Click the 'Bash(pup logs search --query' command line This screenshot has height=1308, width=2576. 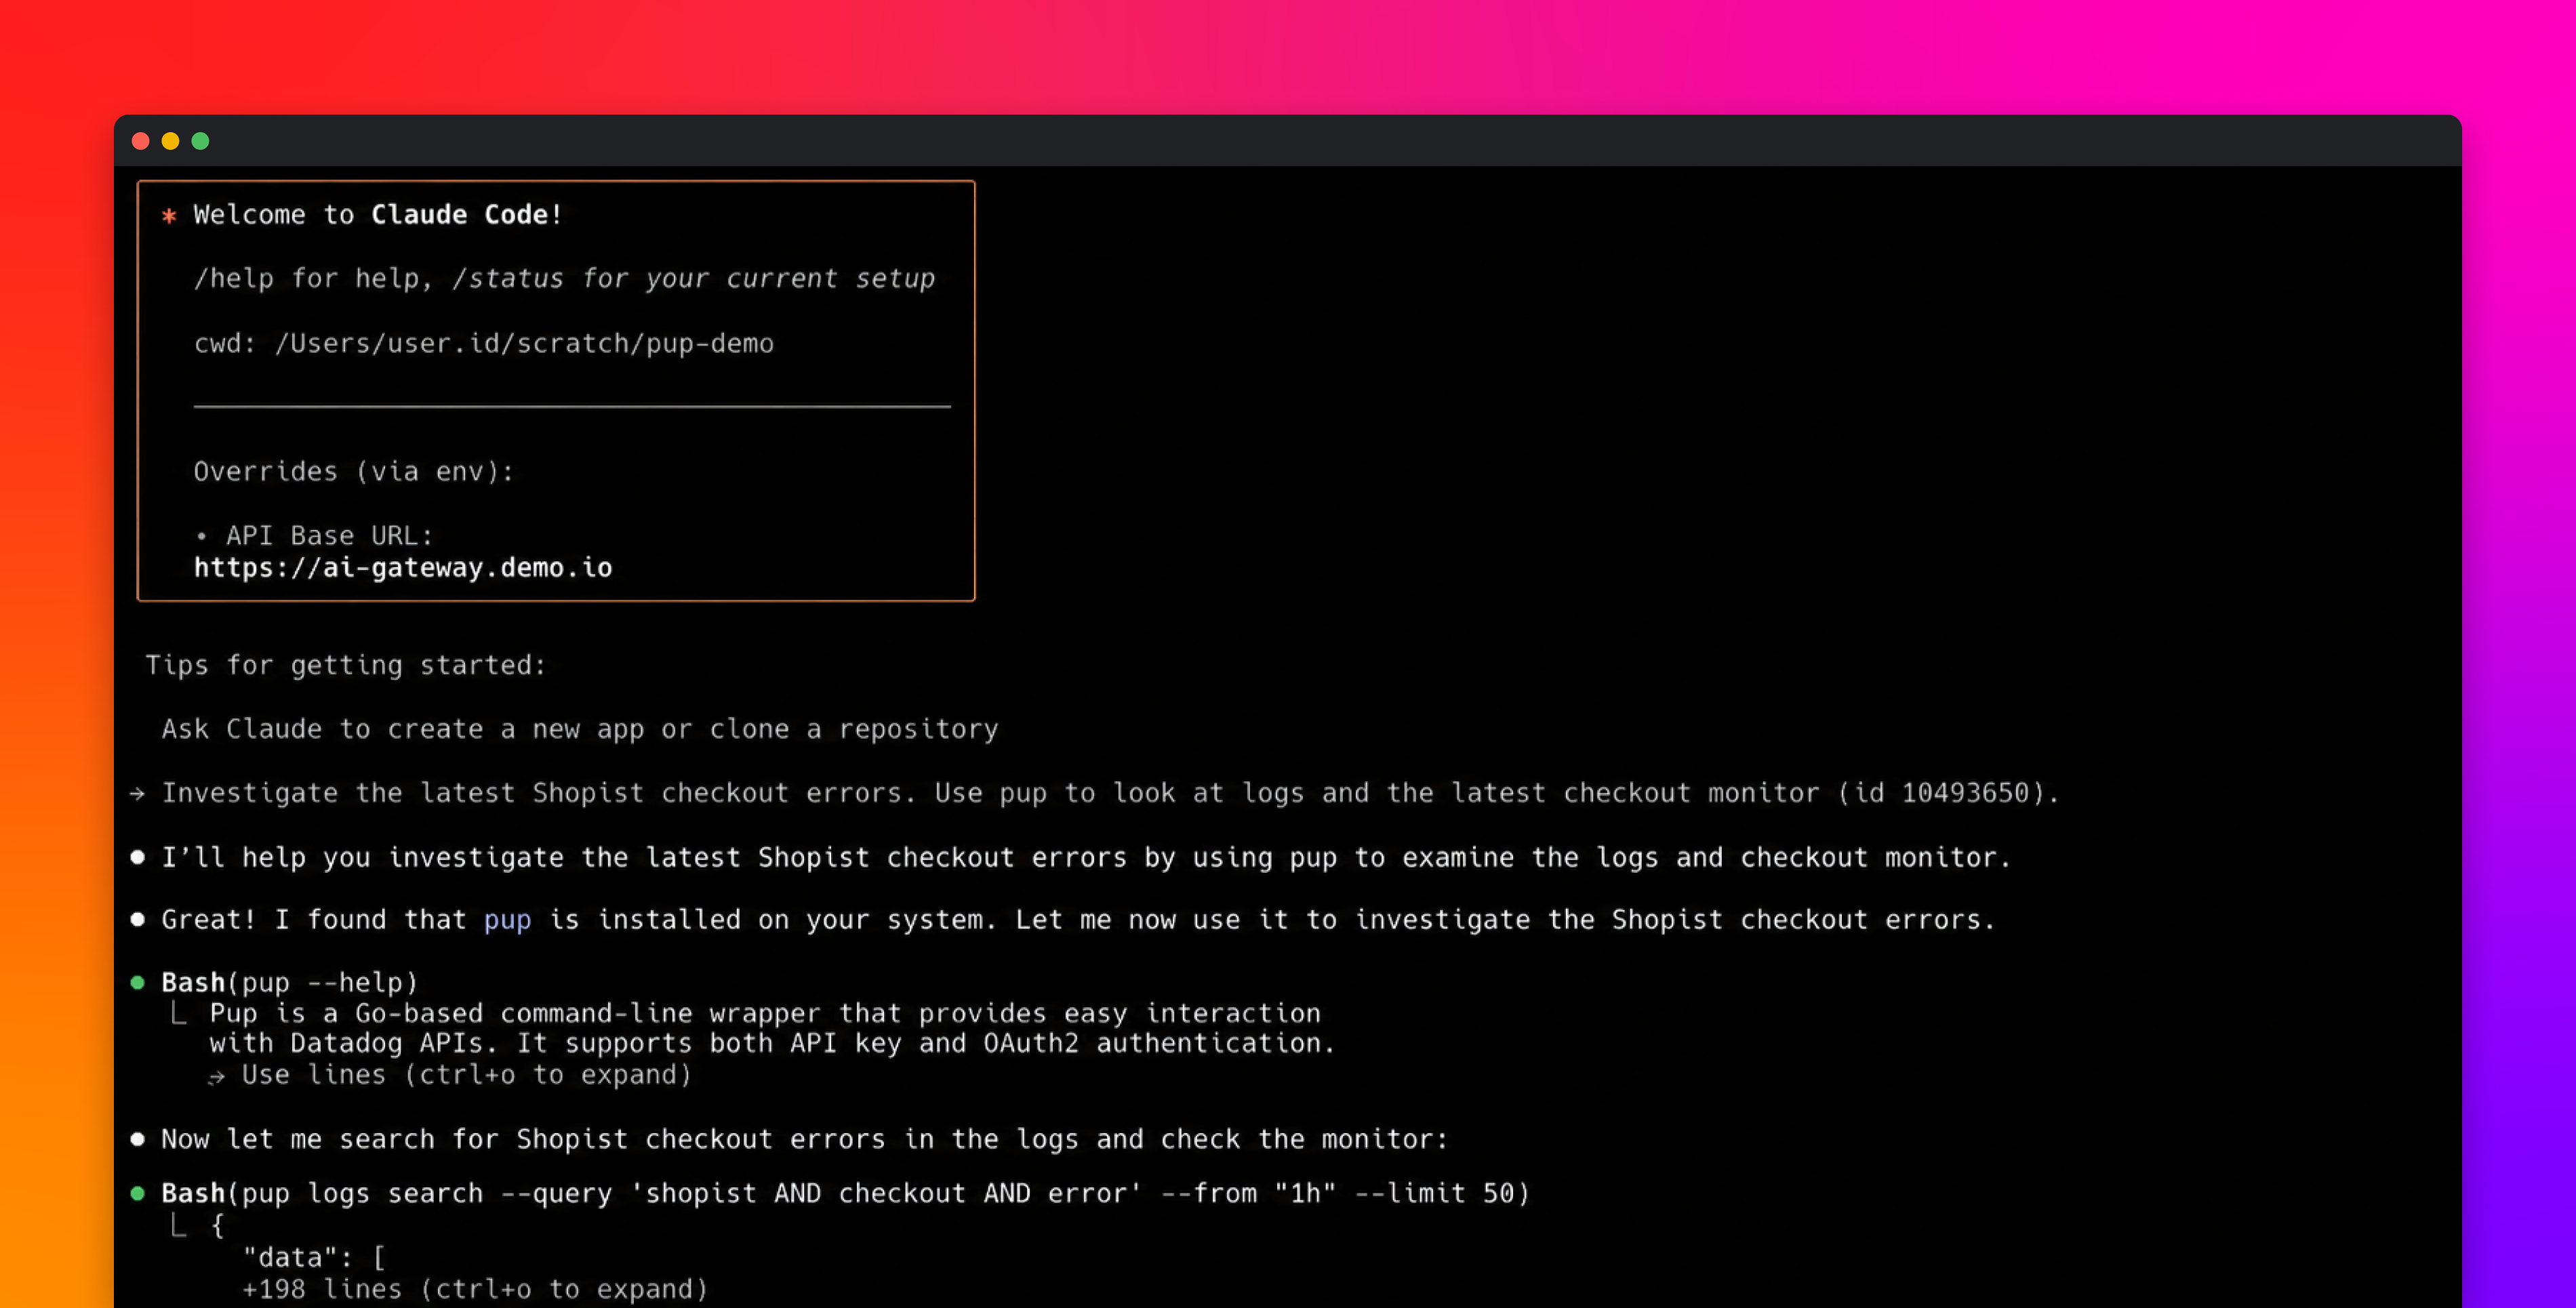[846, 1193]
